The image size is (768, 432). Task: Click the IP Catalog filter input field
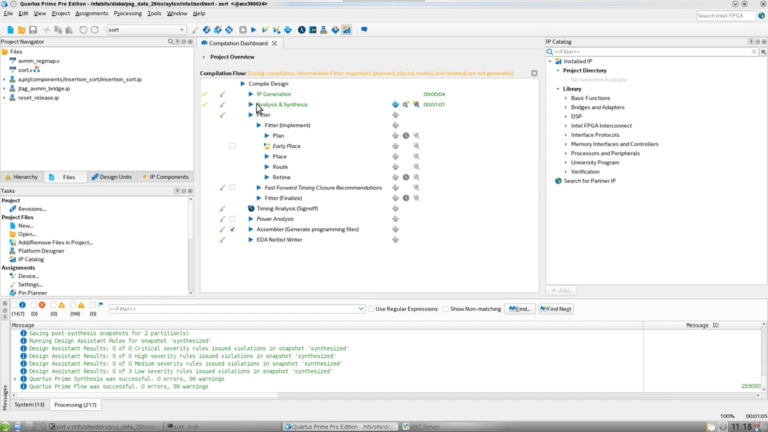(652, 51)
